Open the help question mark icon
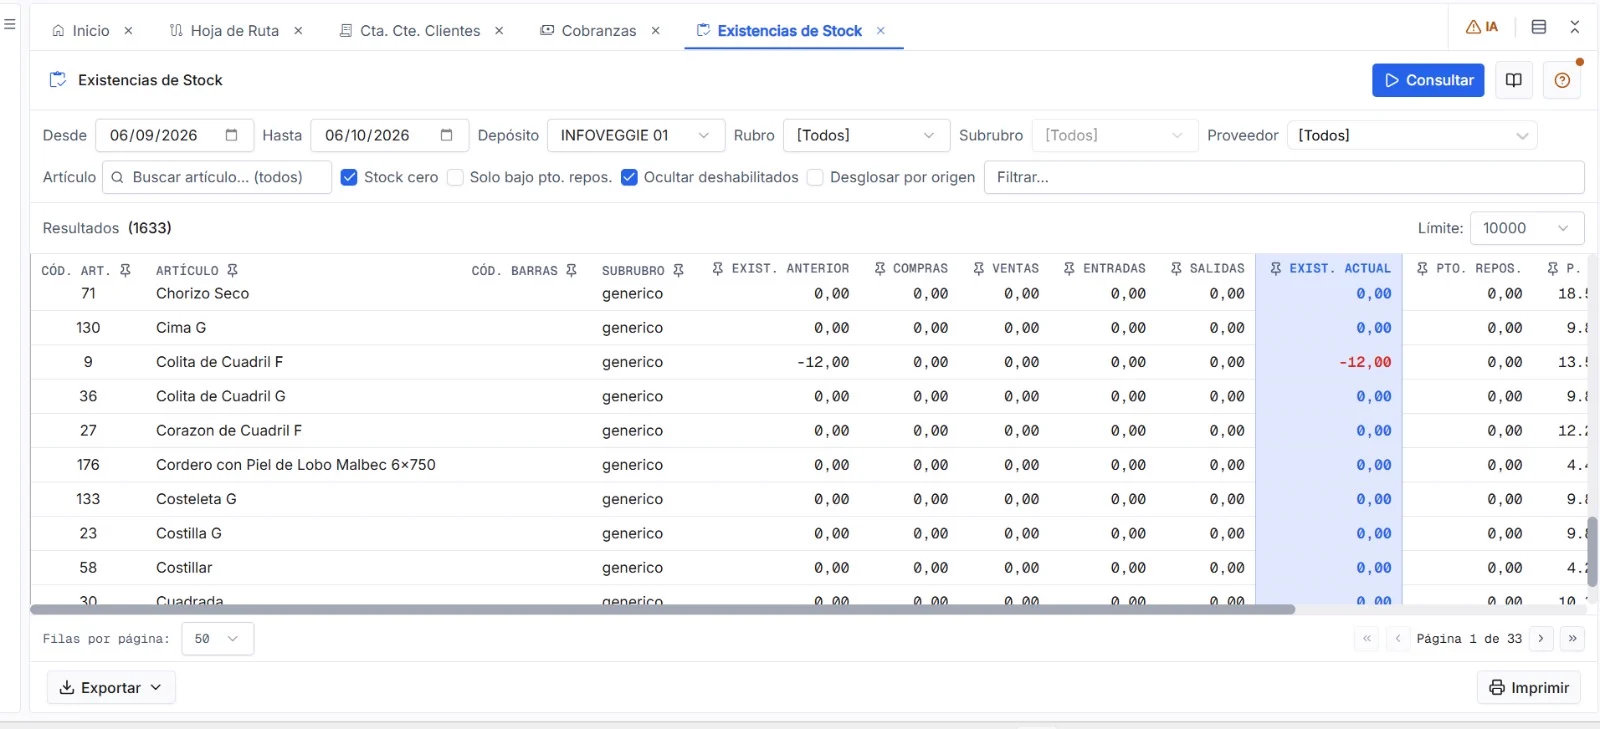The height and width of the screenshot is (729, 1600). [x=1562, y=80]
